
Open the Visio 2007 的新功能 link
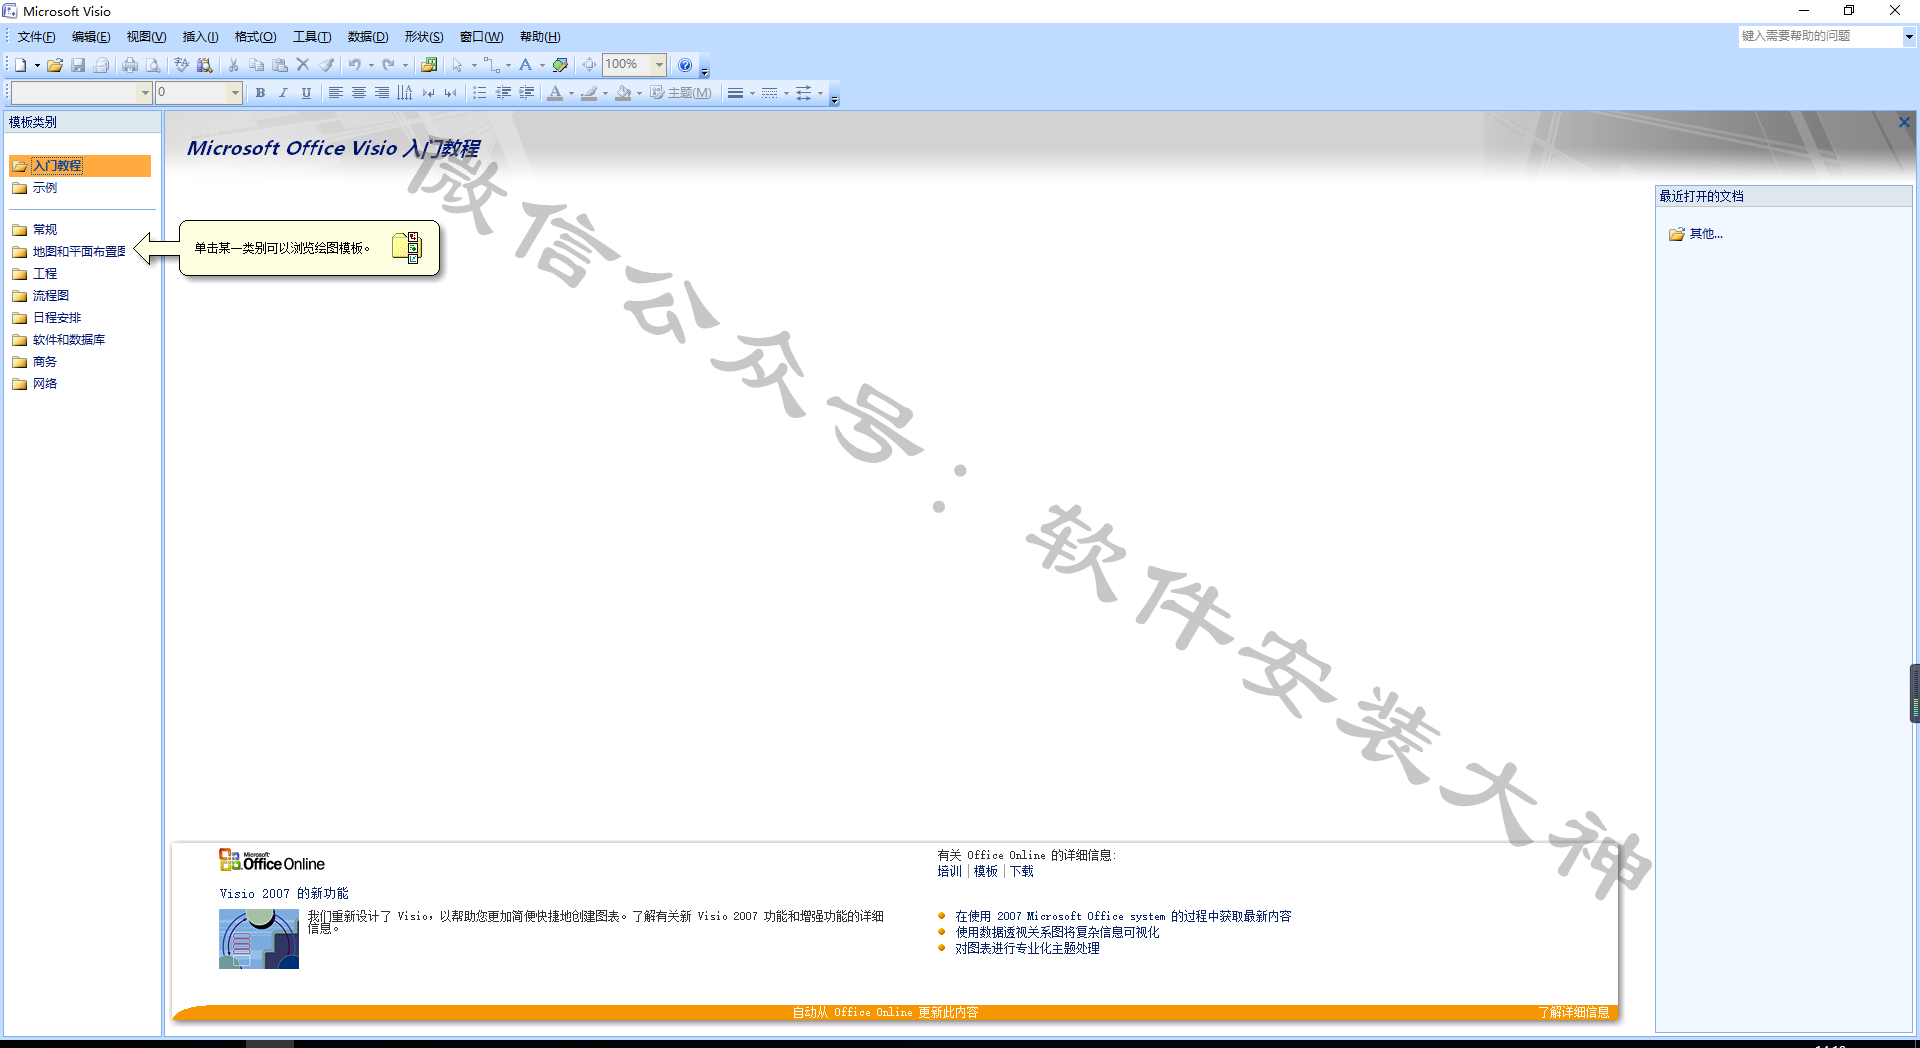point(284,894)
